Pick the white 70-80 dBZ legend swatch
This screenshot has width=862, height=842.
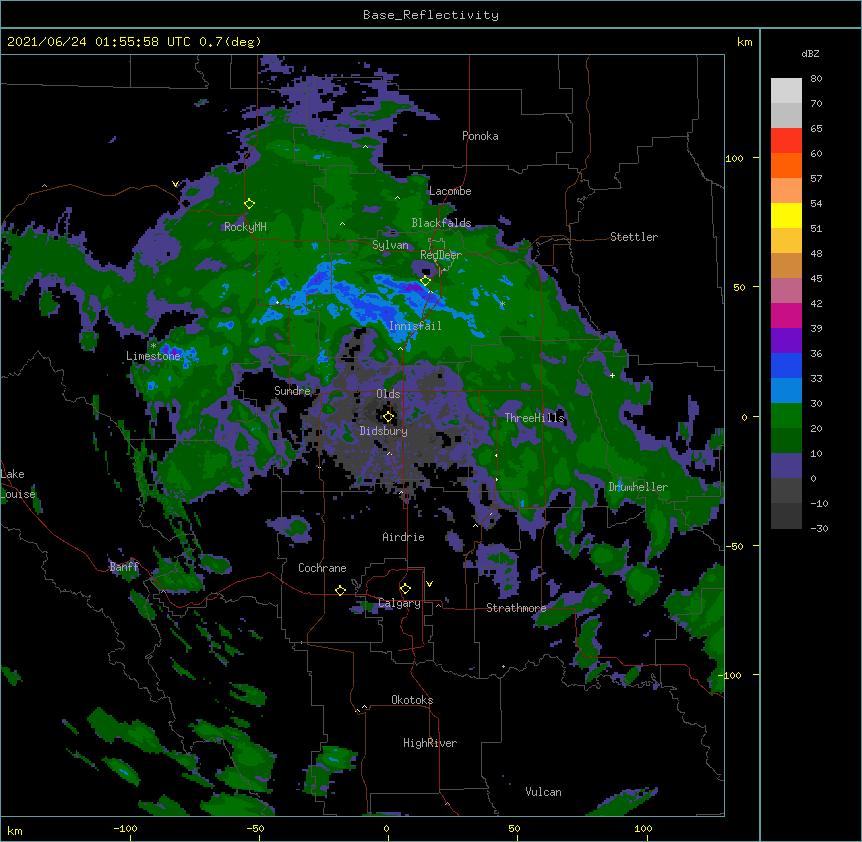(786, 91)
